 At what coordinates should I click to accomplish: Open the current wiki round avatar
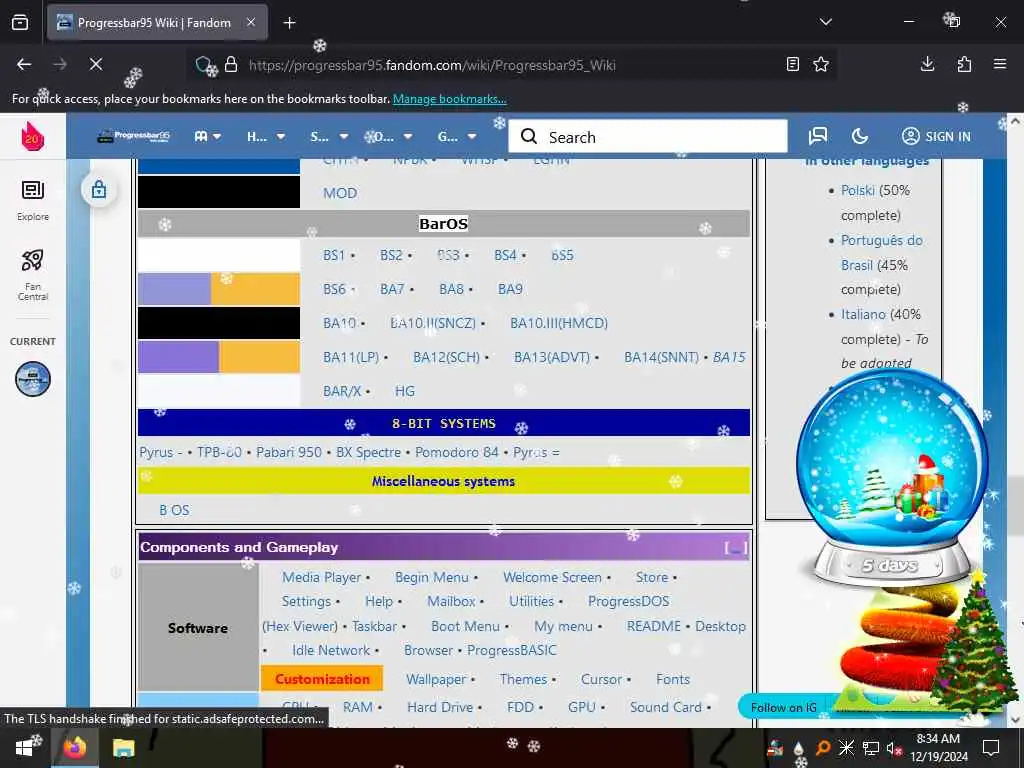coord(33,379)
